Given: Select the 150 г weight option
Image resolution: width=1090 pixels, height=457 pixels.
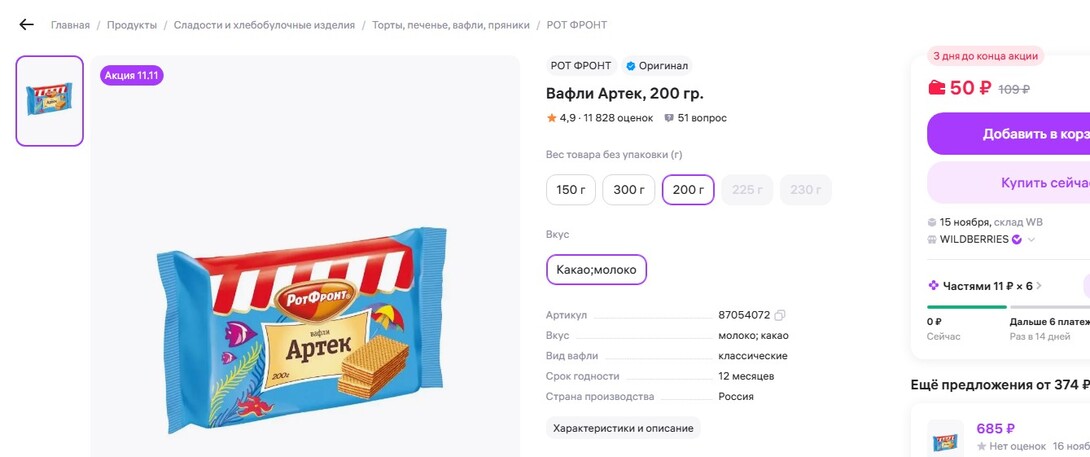Looking at the screenshot, I should pyautogui.click(x=571, y=190).
